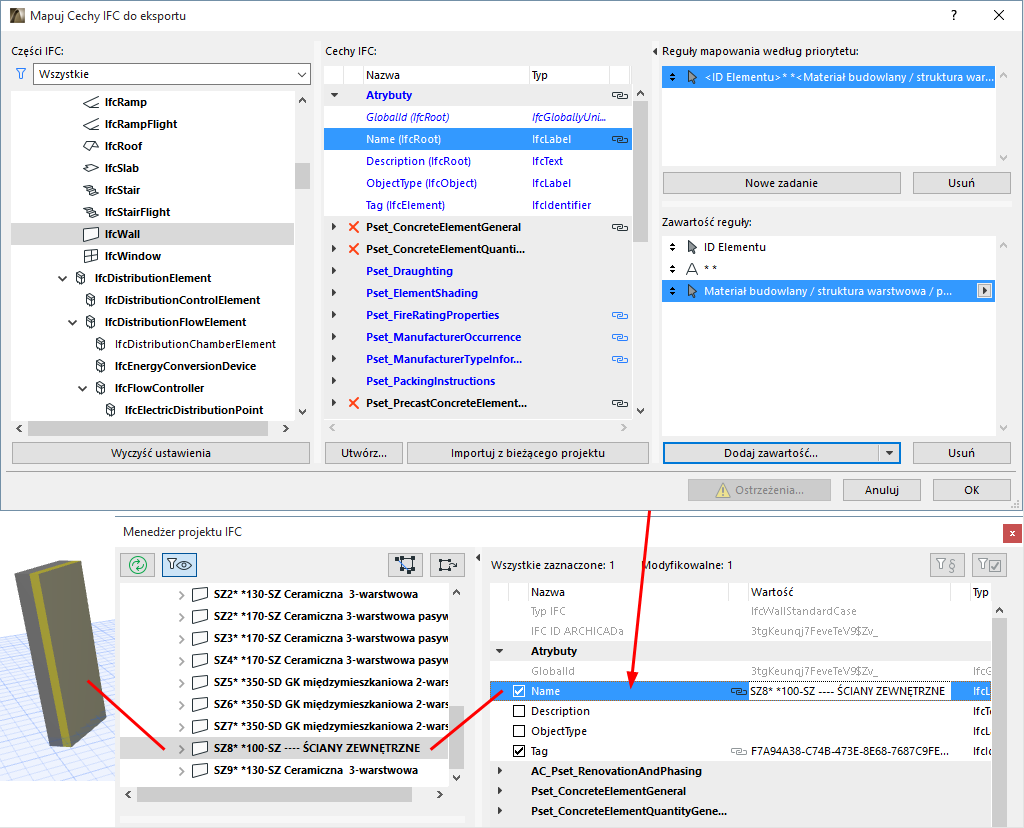Select the Tag (IfcElement) attribute row
Image resolution: width=1024 pixels, height=828 pixels.
[477, 205]
